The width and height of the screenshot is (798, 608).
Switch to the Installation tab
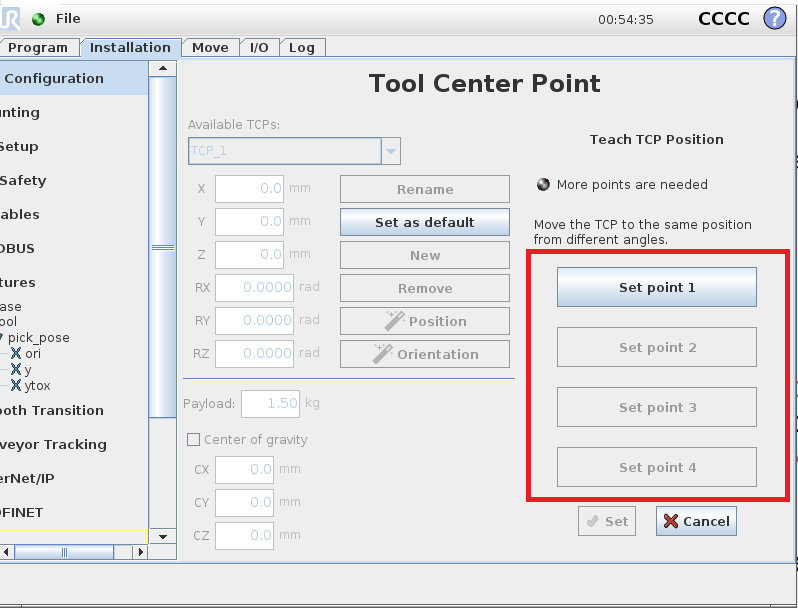(x=131, y=47)
